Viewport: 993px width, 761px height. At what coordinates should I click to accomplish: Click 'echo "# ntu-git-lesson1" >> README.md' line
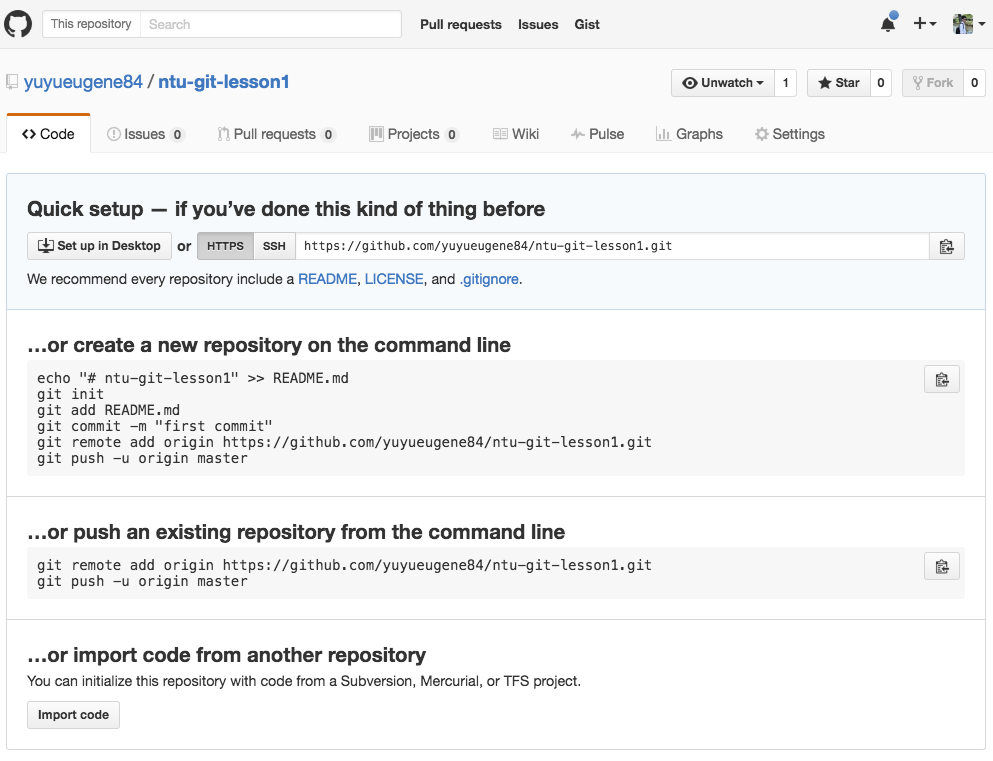(x=193, y=378)
